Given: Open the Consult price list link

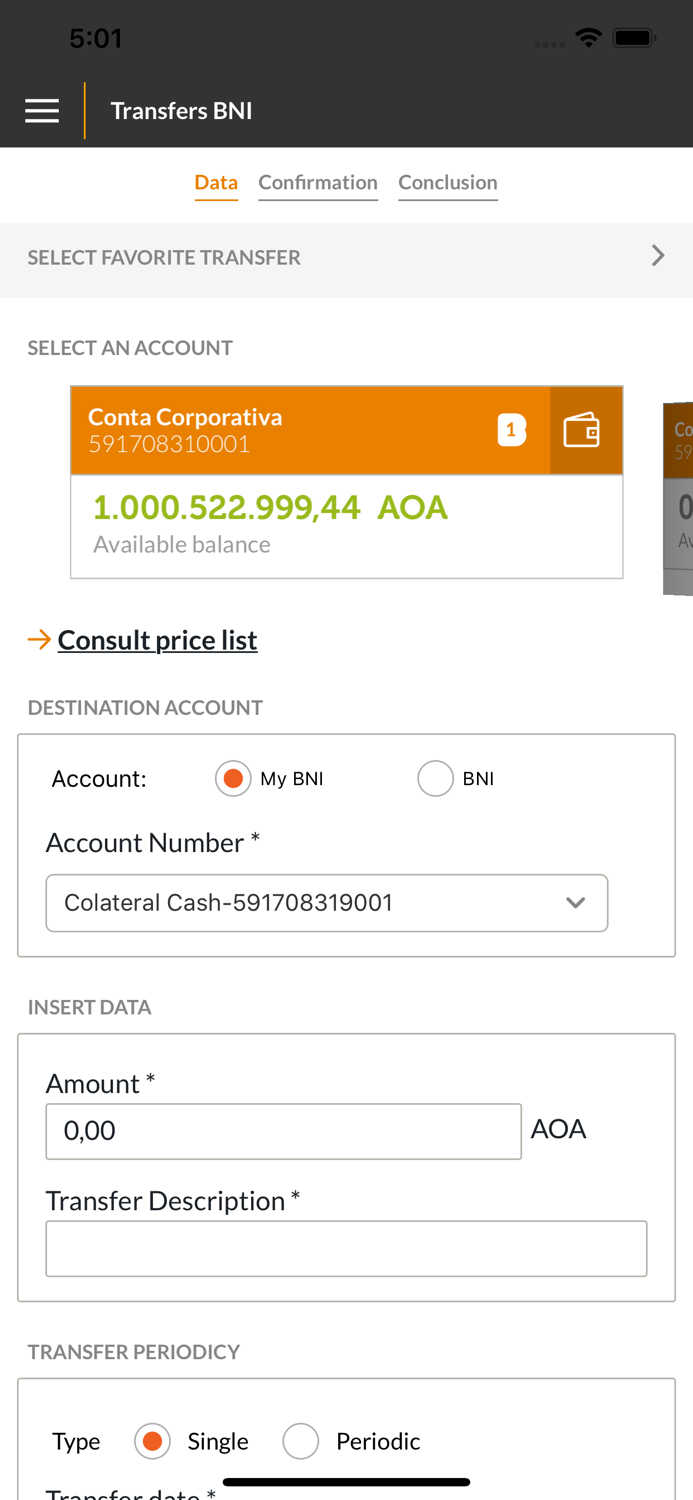Looking at the screenshot, I should pyautogui.click(x=157, y=640).
